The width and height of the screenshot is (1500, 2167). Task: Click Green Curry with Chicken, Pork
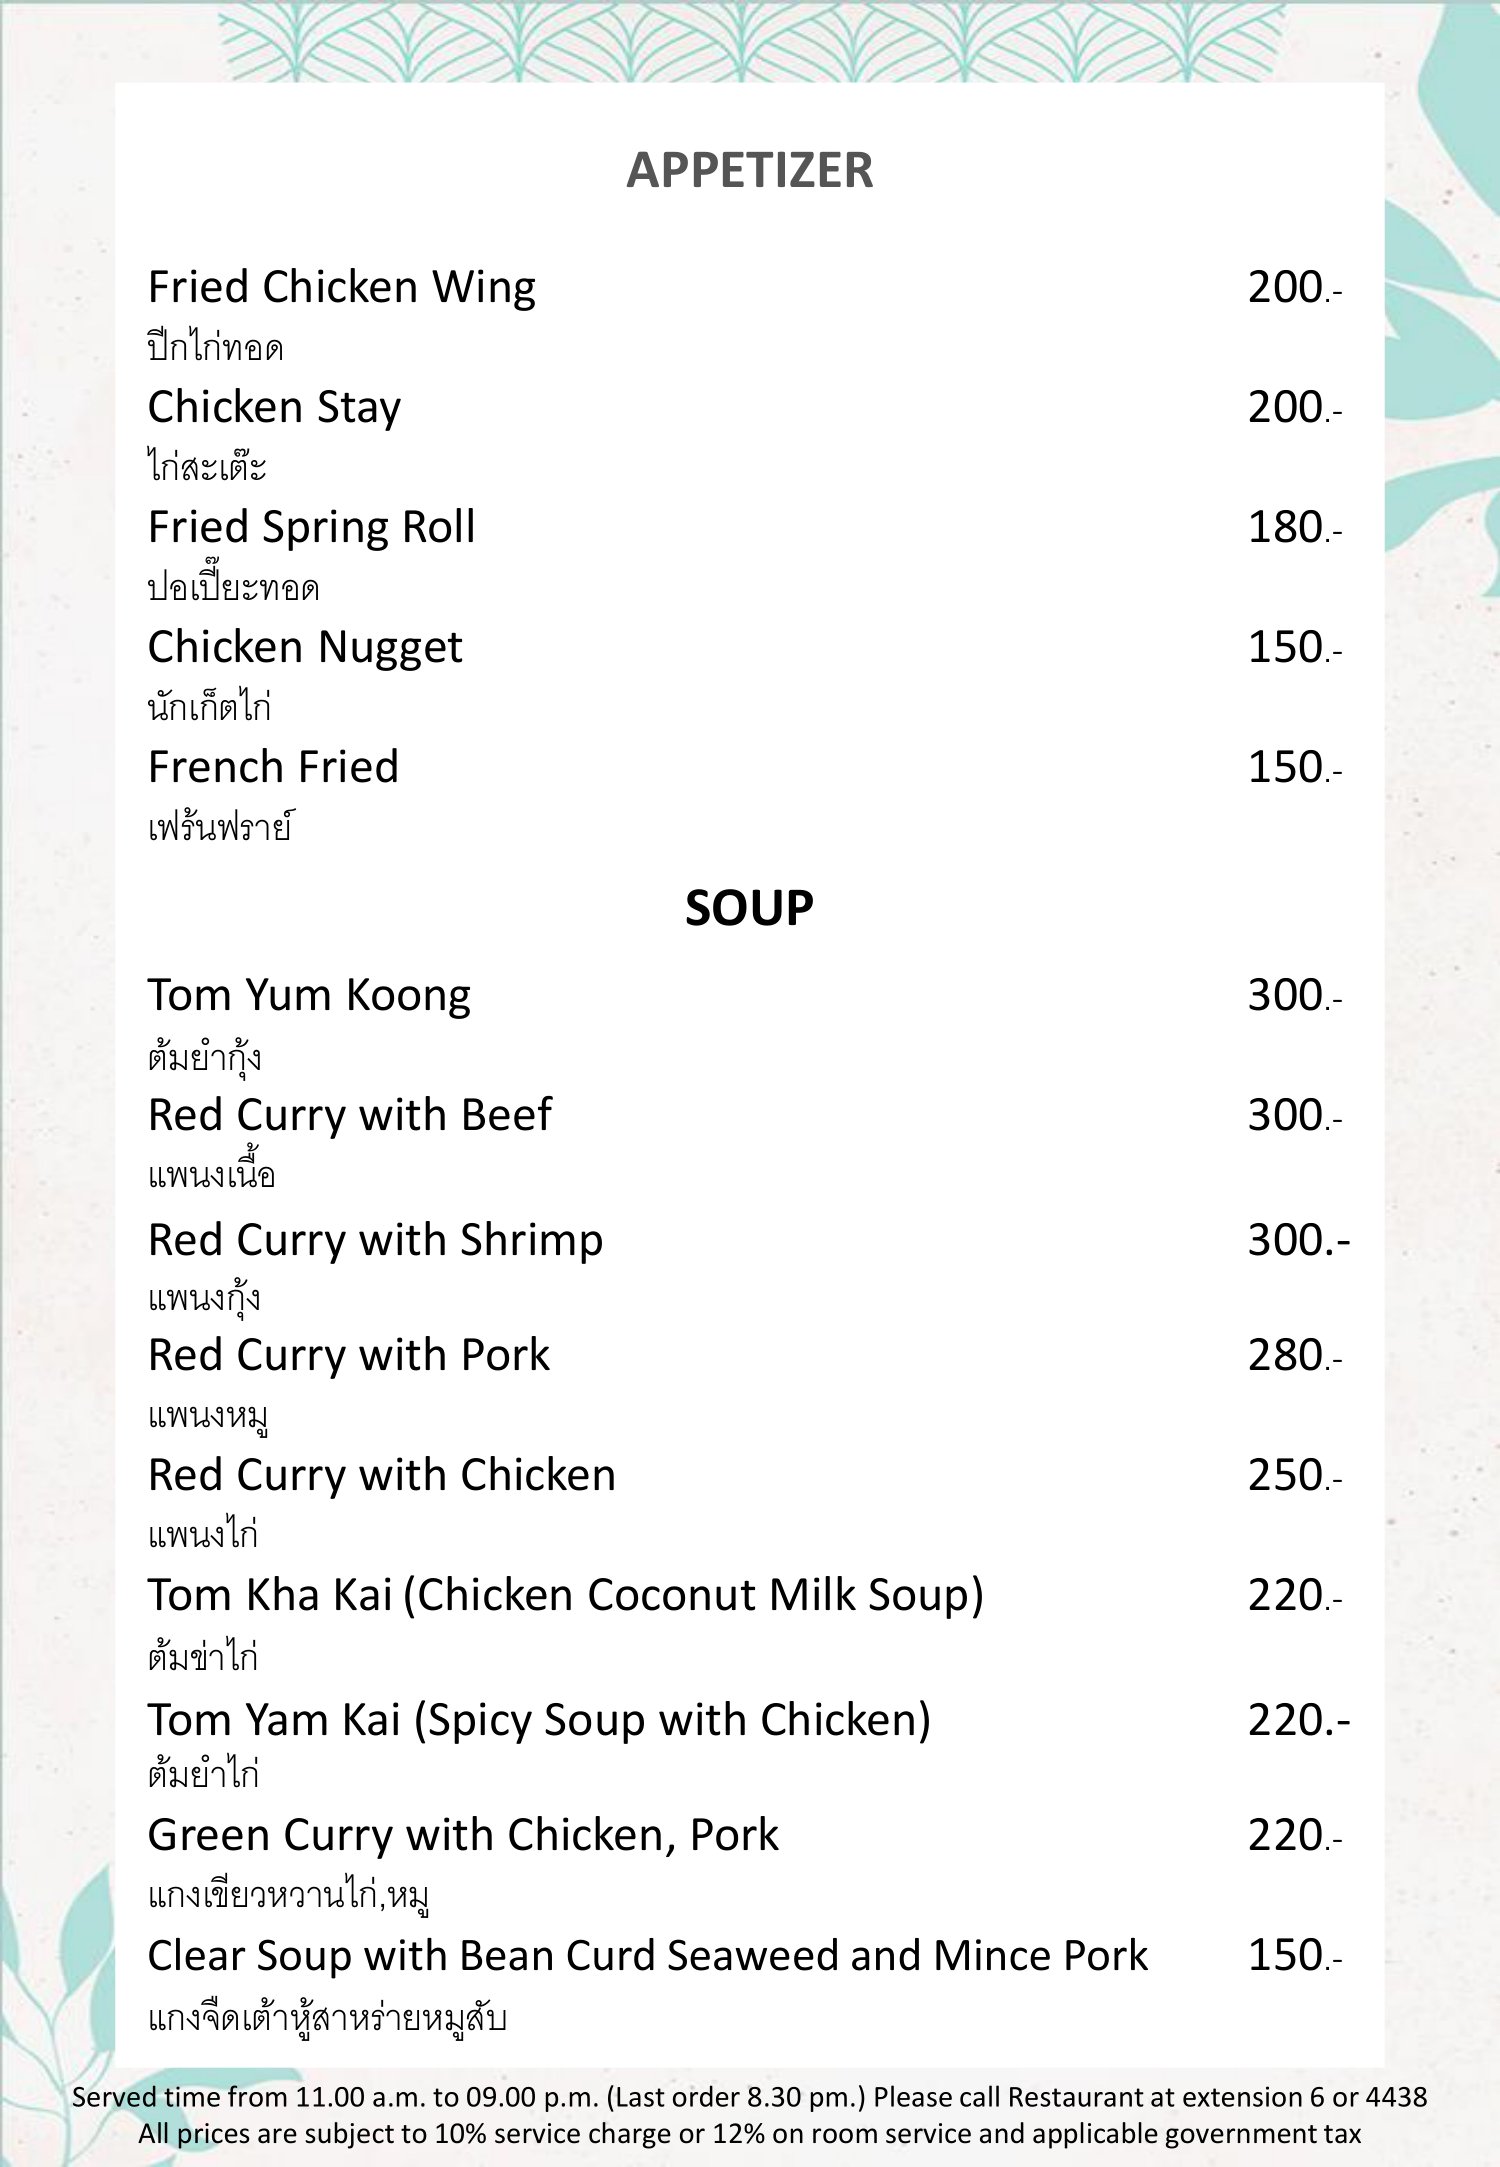pos(462,1835)
